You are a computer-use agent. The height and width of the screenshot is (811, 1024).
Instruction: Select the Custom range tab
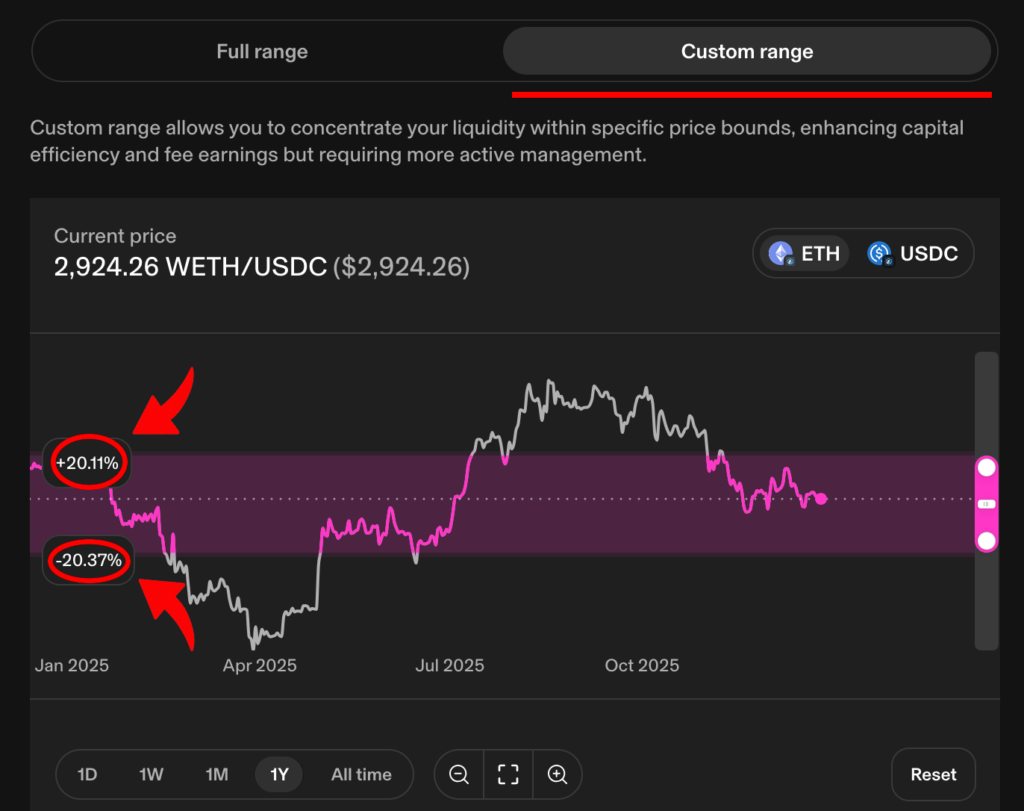pos(747,51)
